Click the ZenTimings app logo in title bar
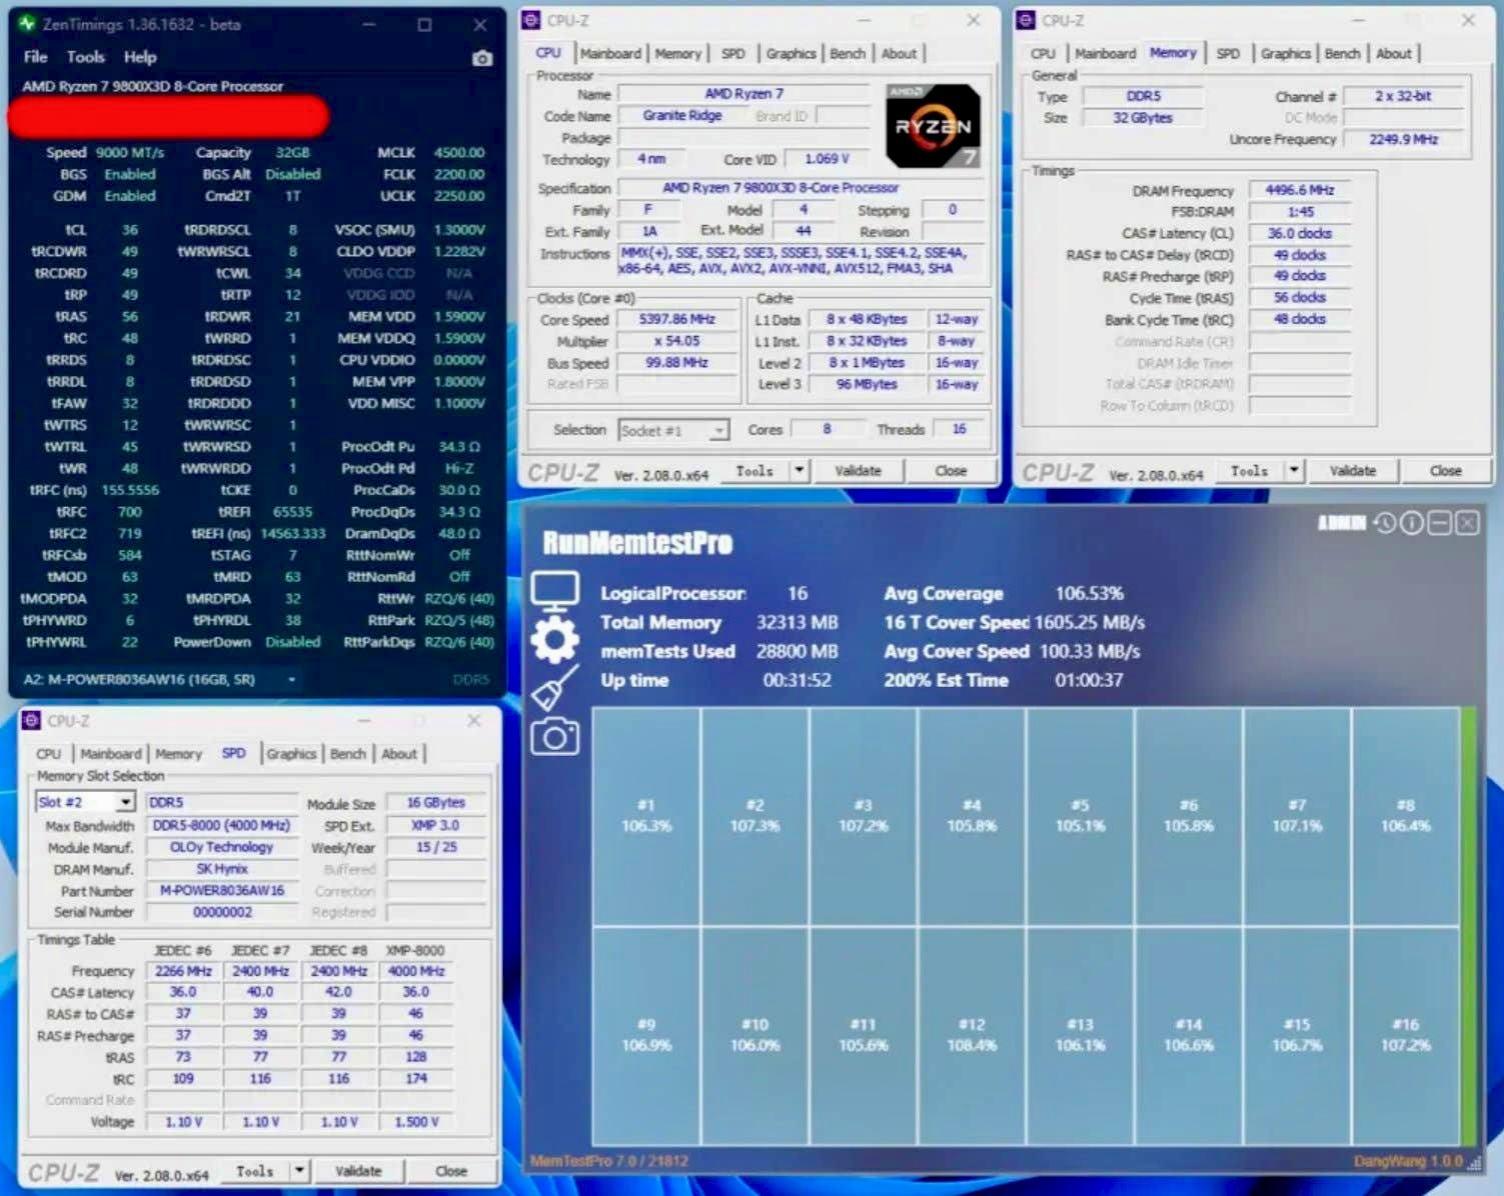This screenshot has height=1196, width=1504. (27, 23)
